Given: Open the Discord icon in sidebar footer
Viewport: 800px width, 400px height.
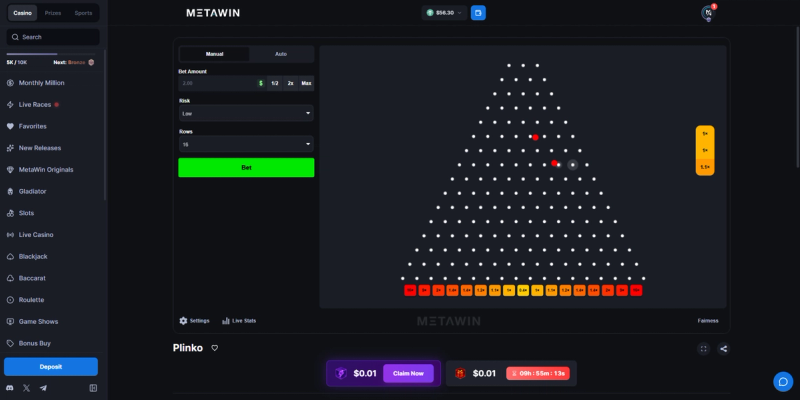Looking at the screenshot, I should click(x=10, y=388).
